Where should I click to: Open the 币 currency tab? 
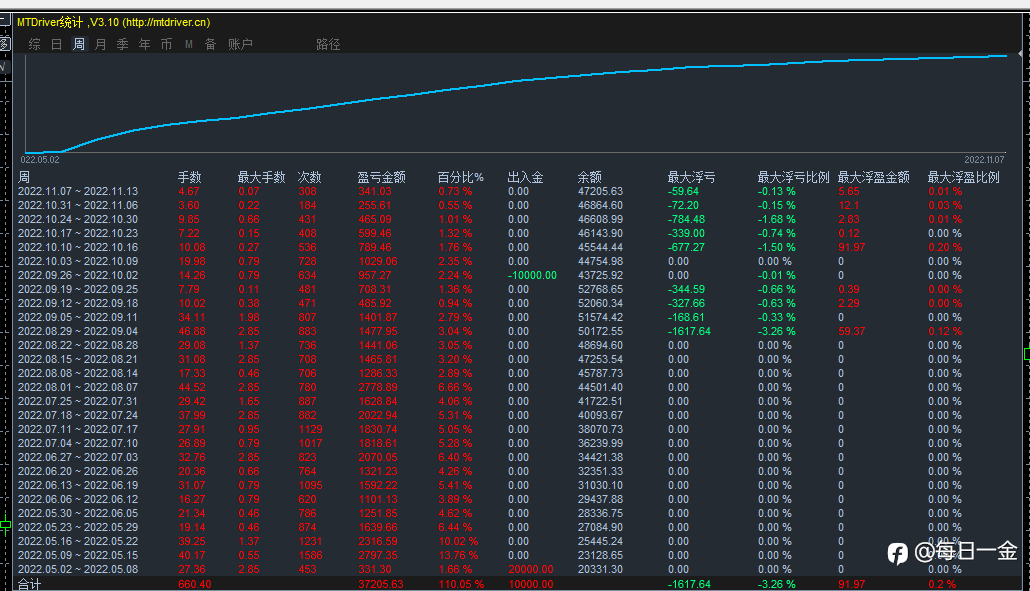tap(166, 44)
